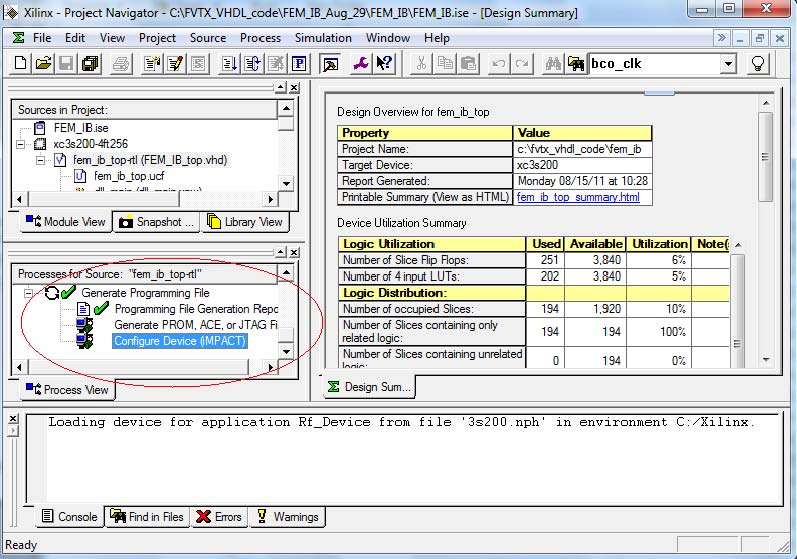Click the purple wrench toolbar icon
This screenshot has width=797, height=559.
360,64
